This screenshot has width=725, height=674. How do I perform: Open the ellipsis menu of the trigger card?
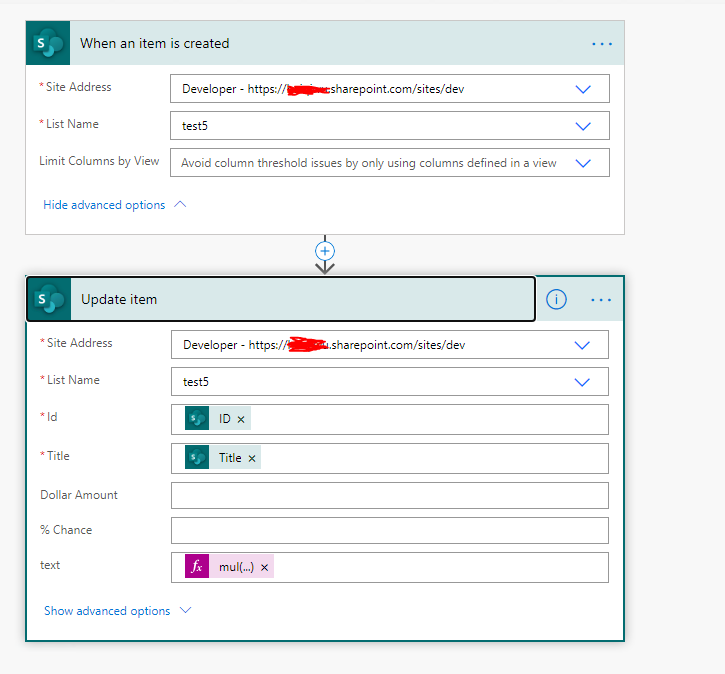602,44
